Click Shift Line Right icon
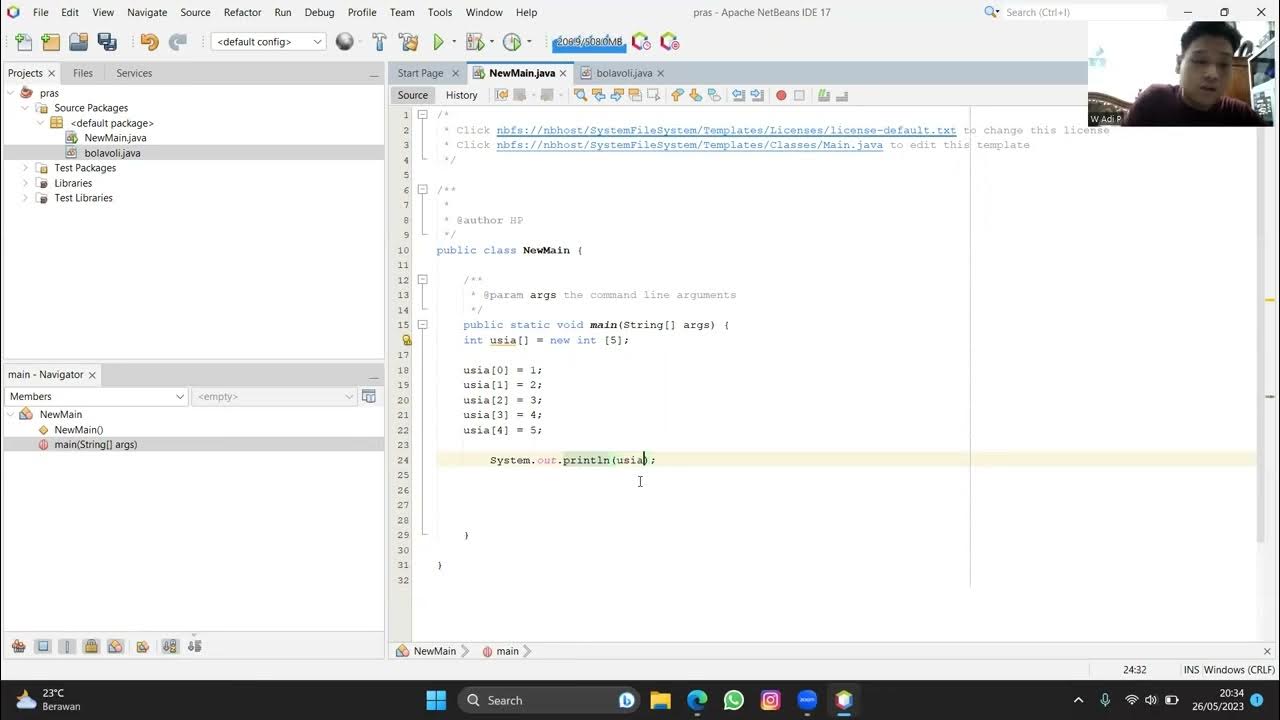 (x=757, y=95)
